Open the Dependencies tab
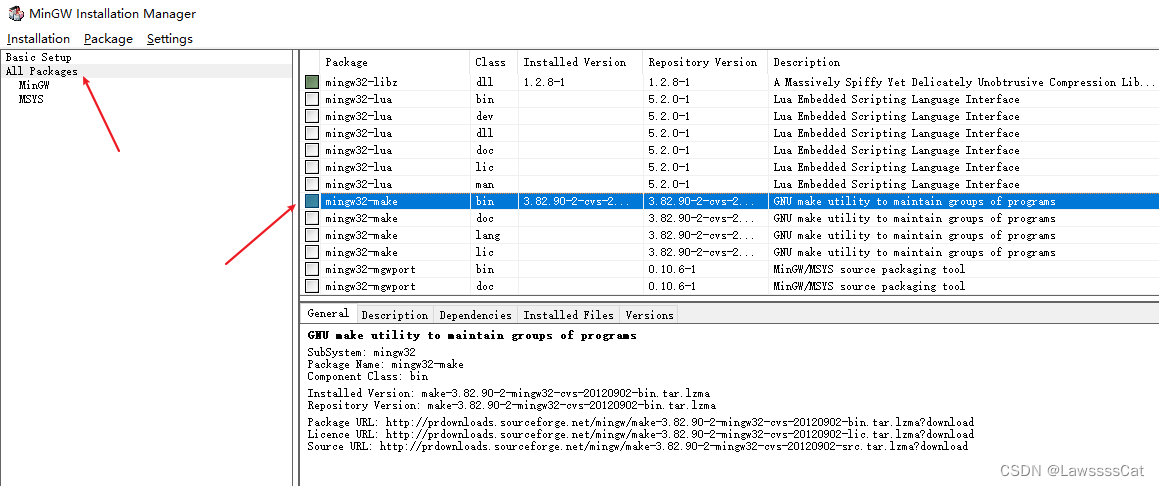 pyautogui.click(x=475, y=315)
